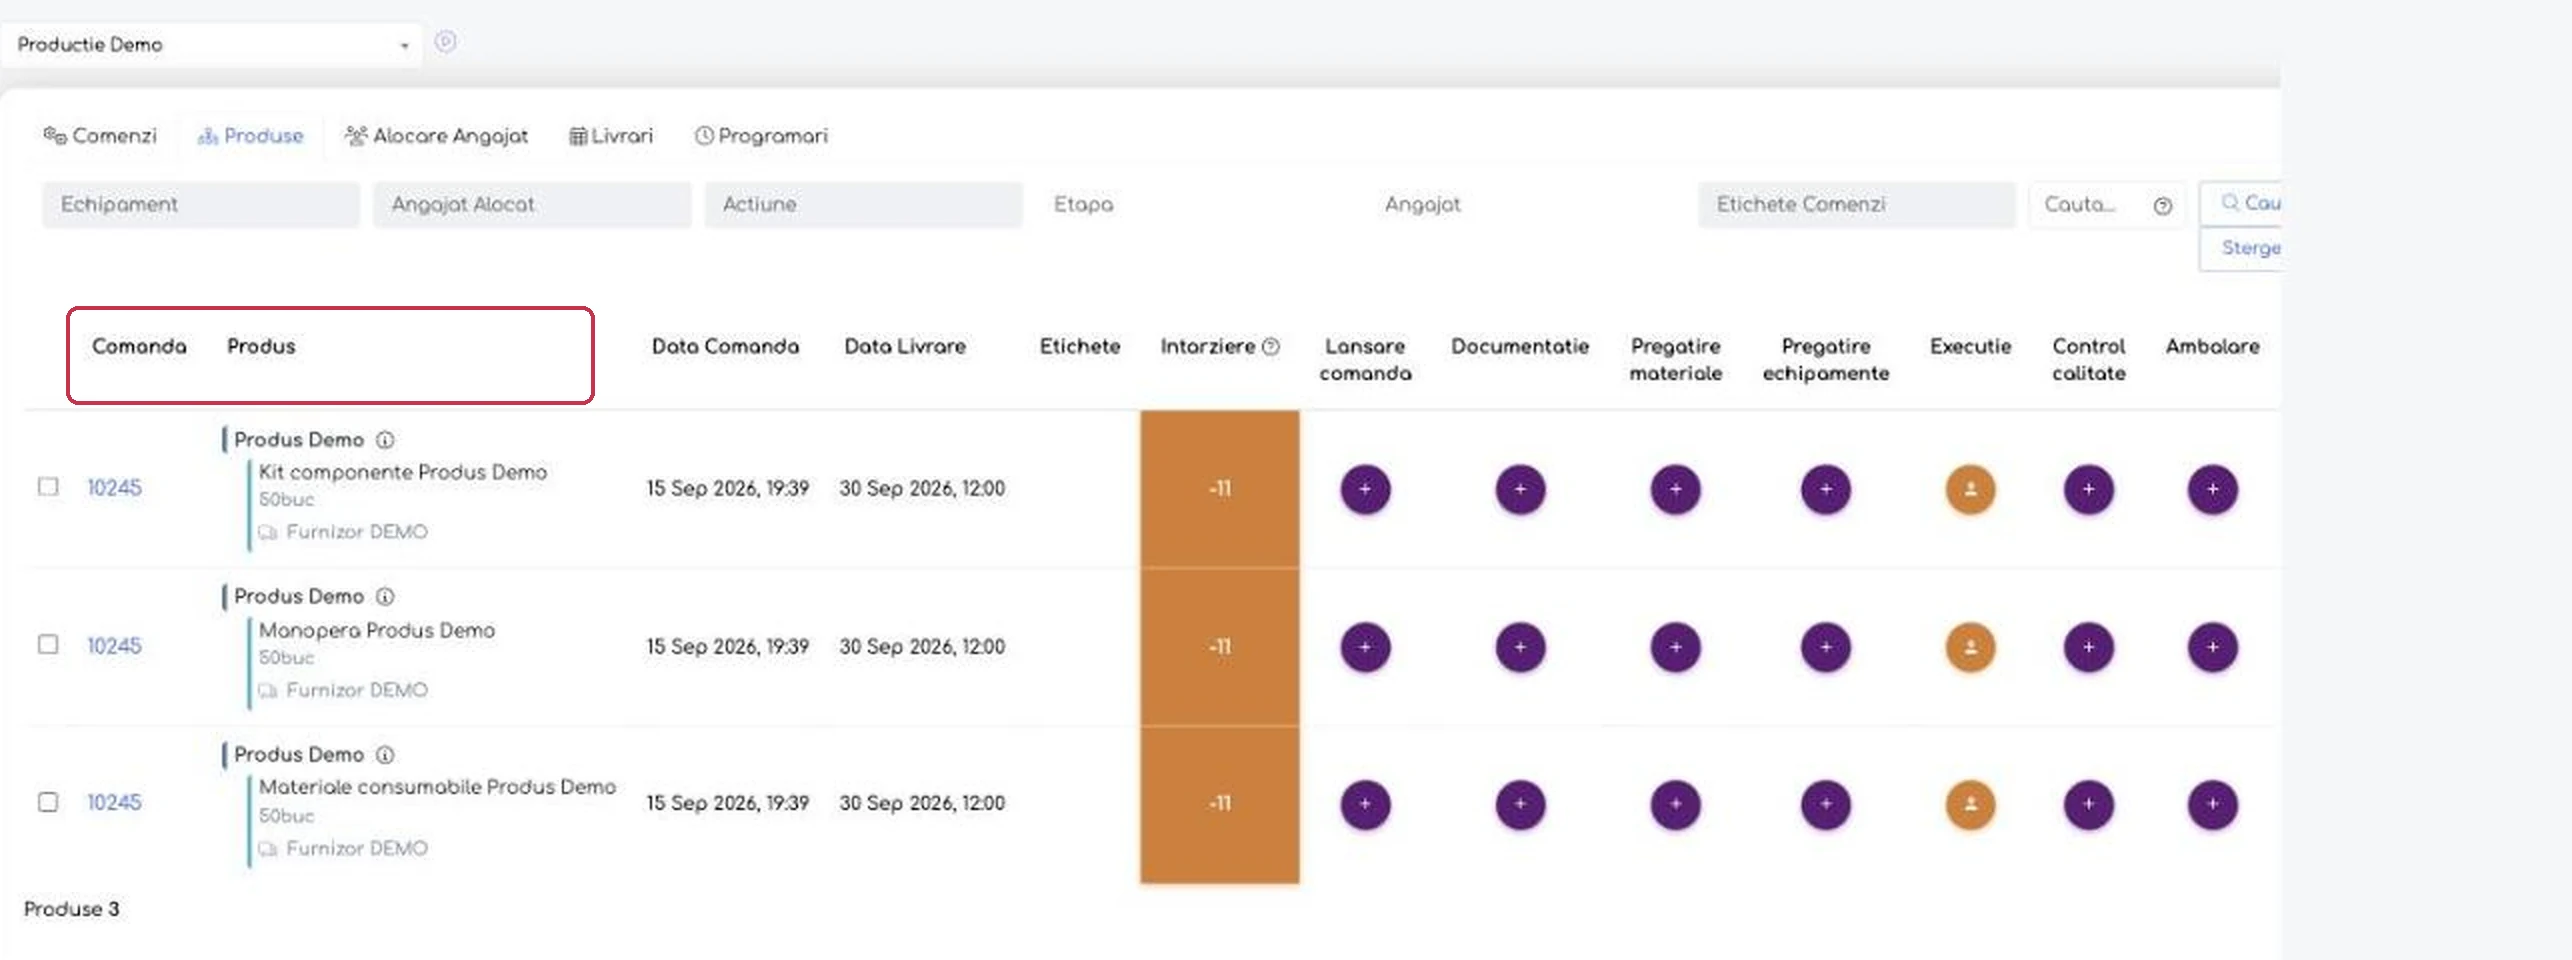Screen dimensions: 2572x960
Task: Open the Programari tab
Action: 762,136
